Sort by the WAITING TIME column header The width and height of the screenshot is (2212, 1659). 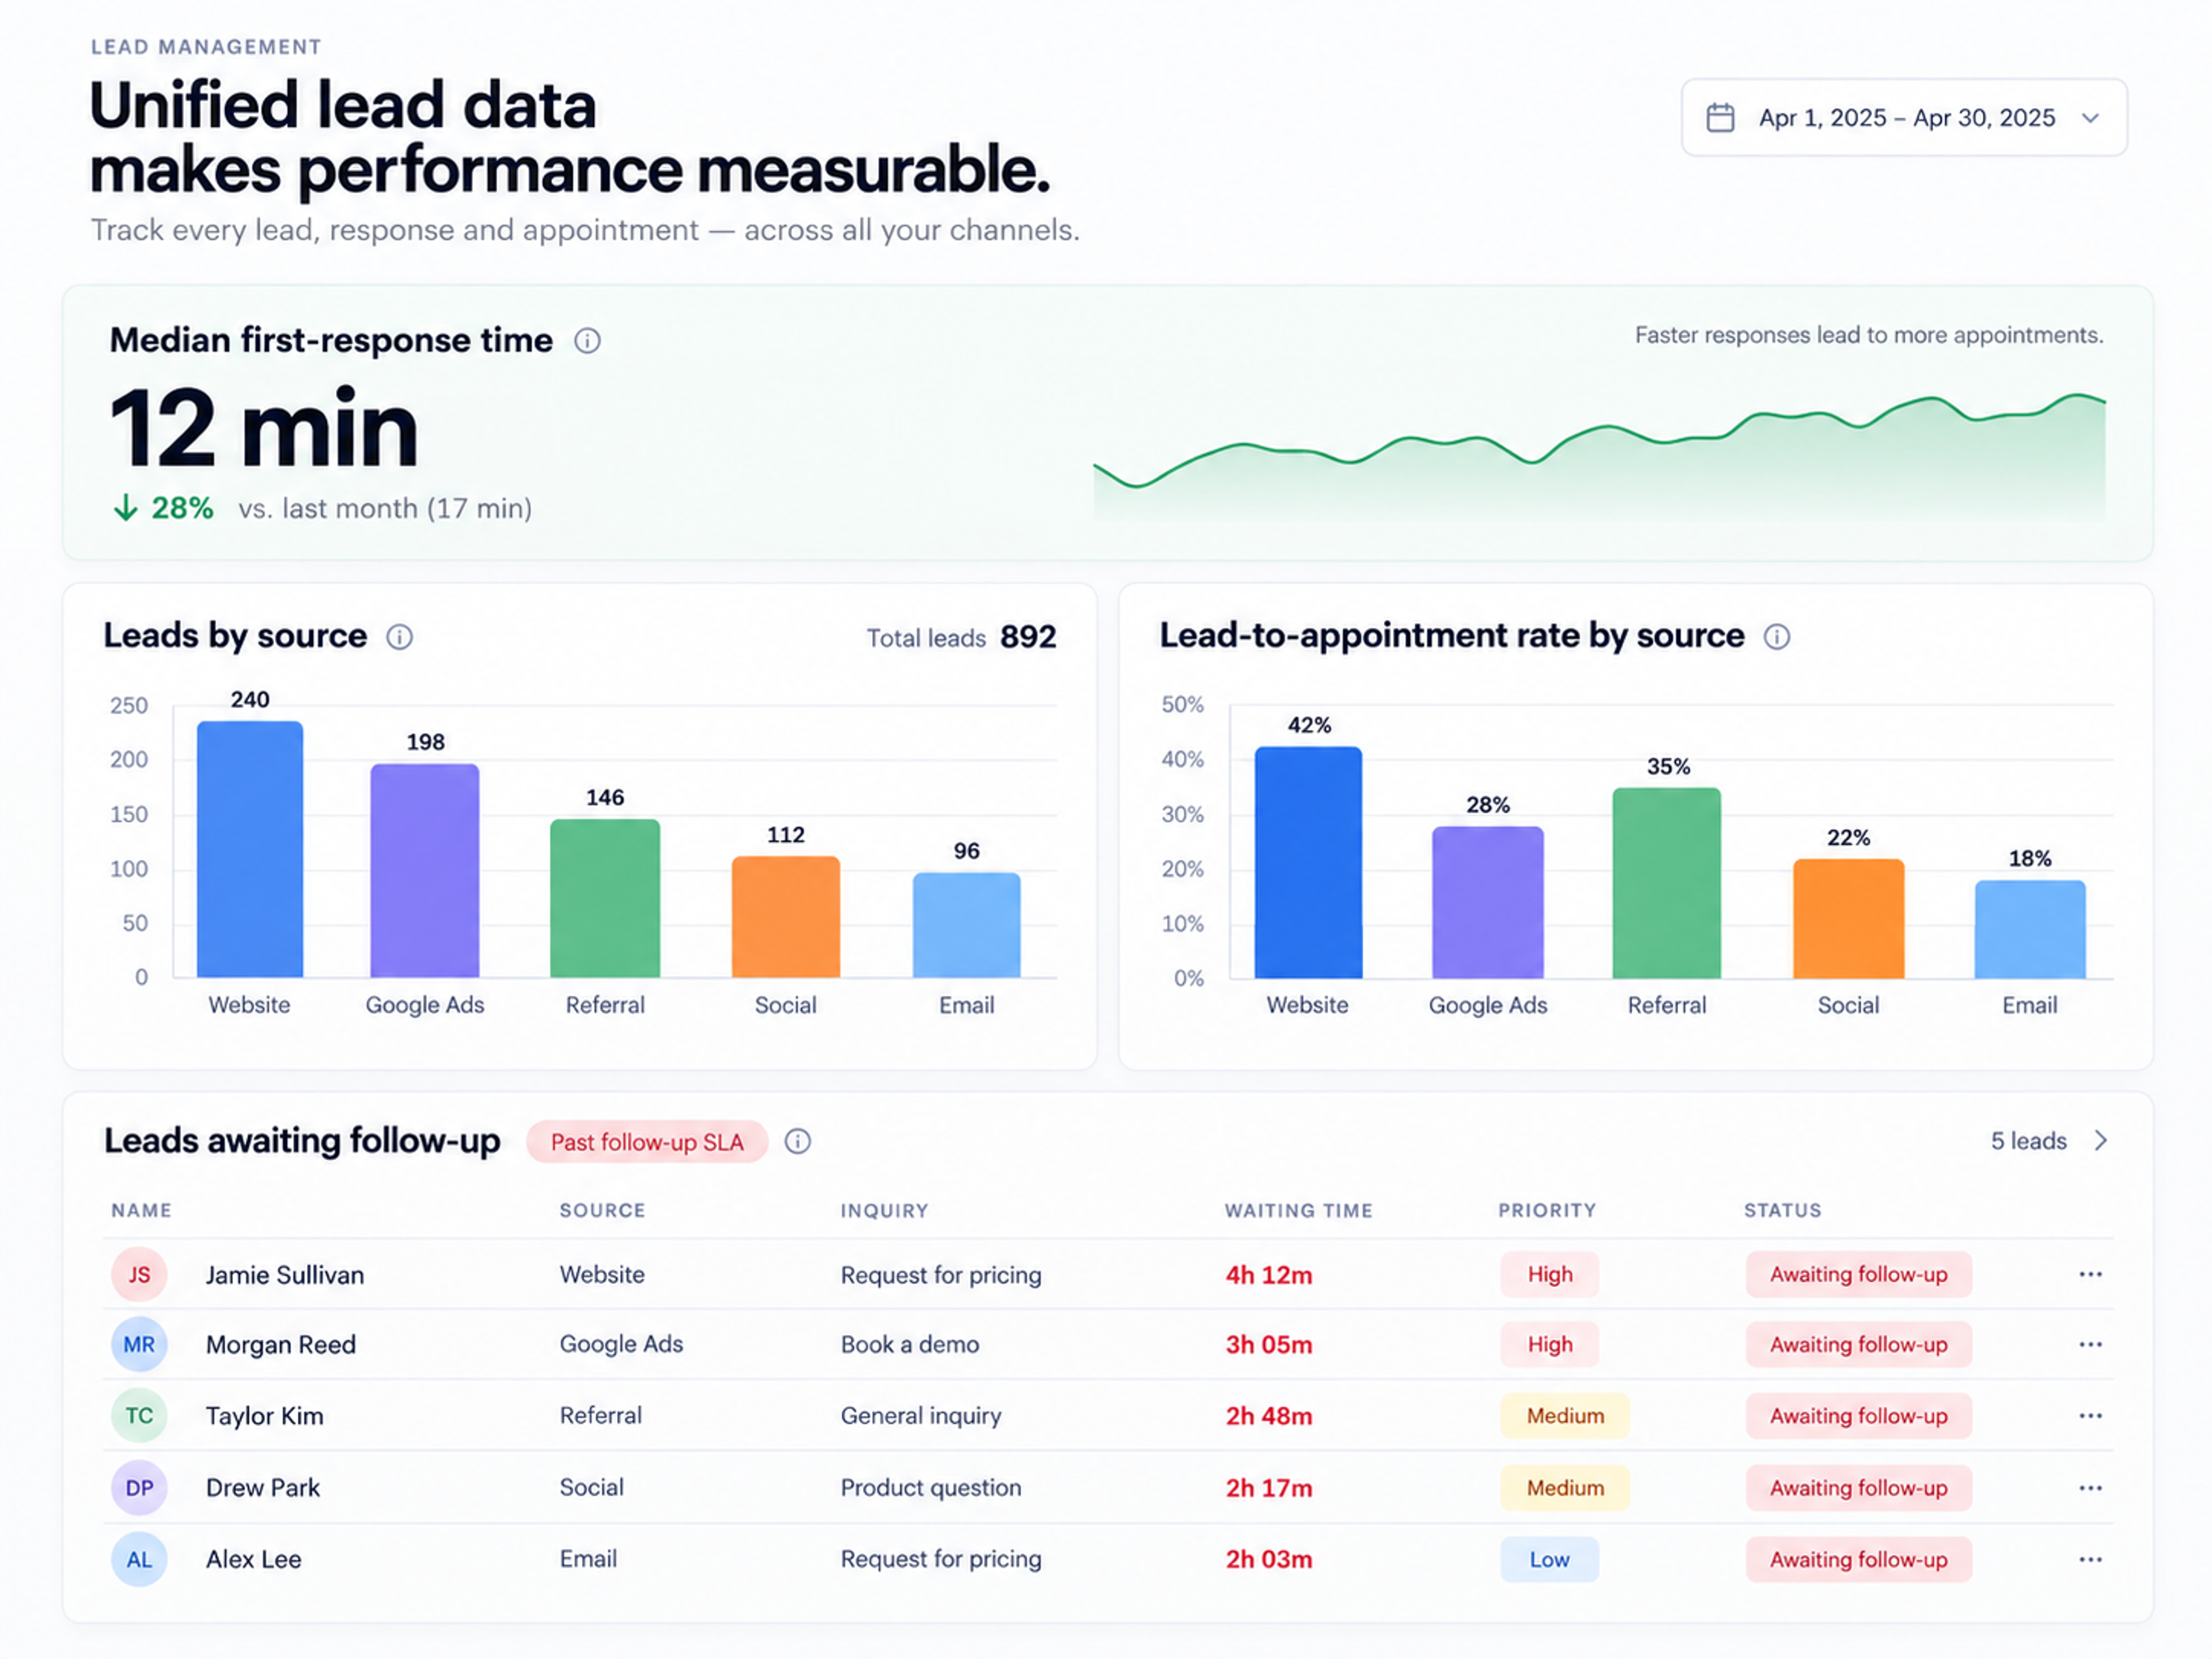(1298, 1210)
